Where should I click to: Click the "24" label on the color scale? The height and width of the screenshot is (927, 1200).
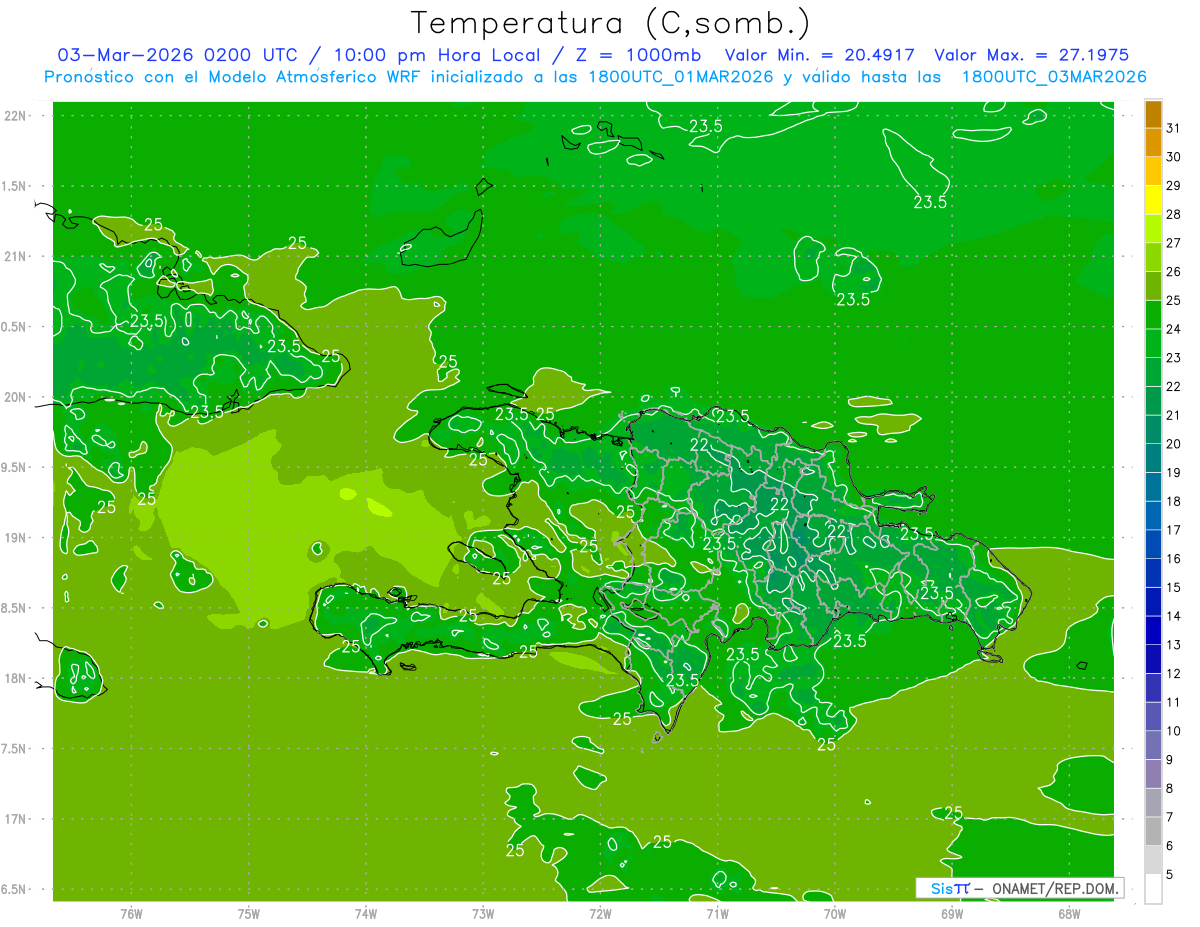[1174, 329]
